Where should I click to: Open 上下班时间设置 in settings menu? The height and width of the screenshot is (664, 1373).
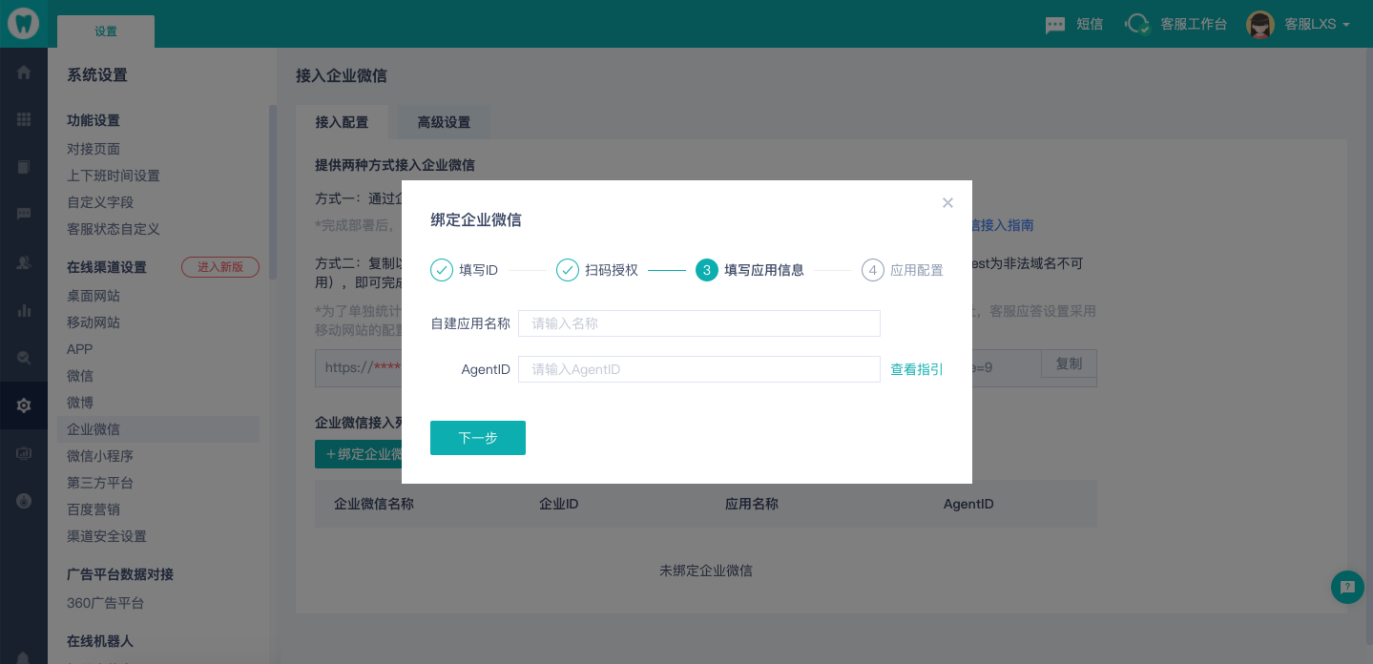click(x=113, y=176)
